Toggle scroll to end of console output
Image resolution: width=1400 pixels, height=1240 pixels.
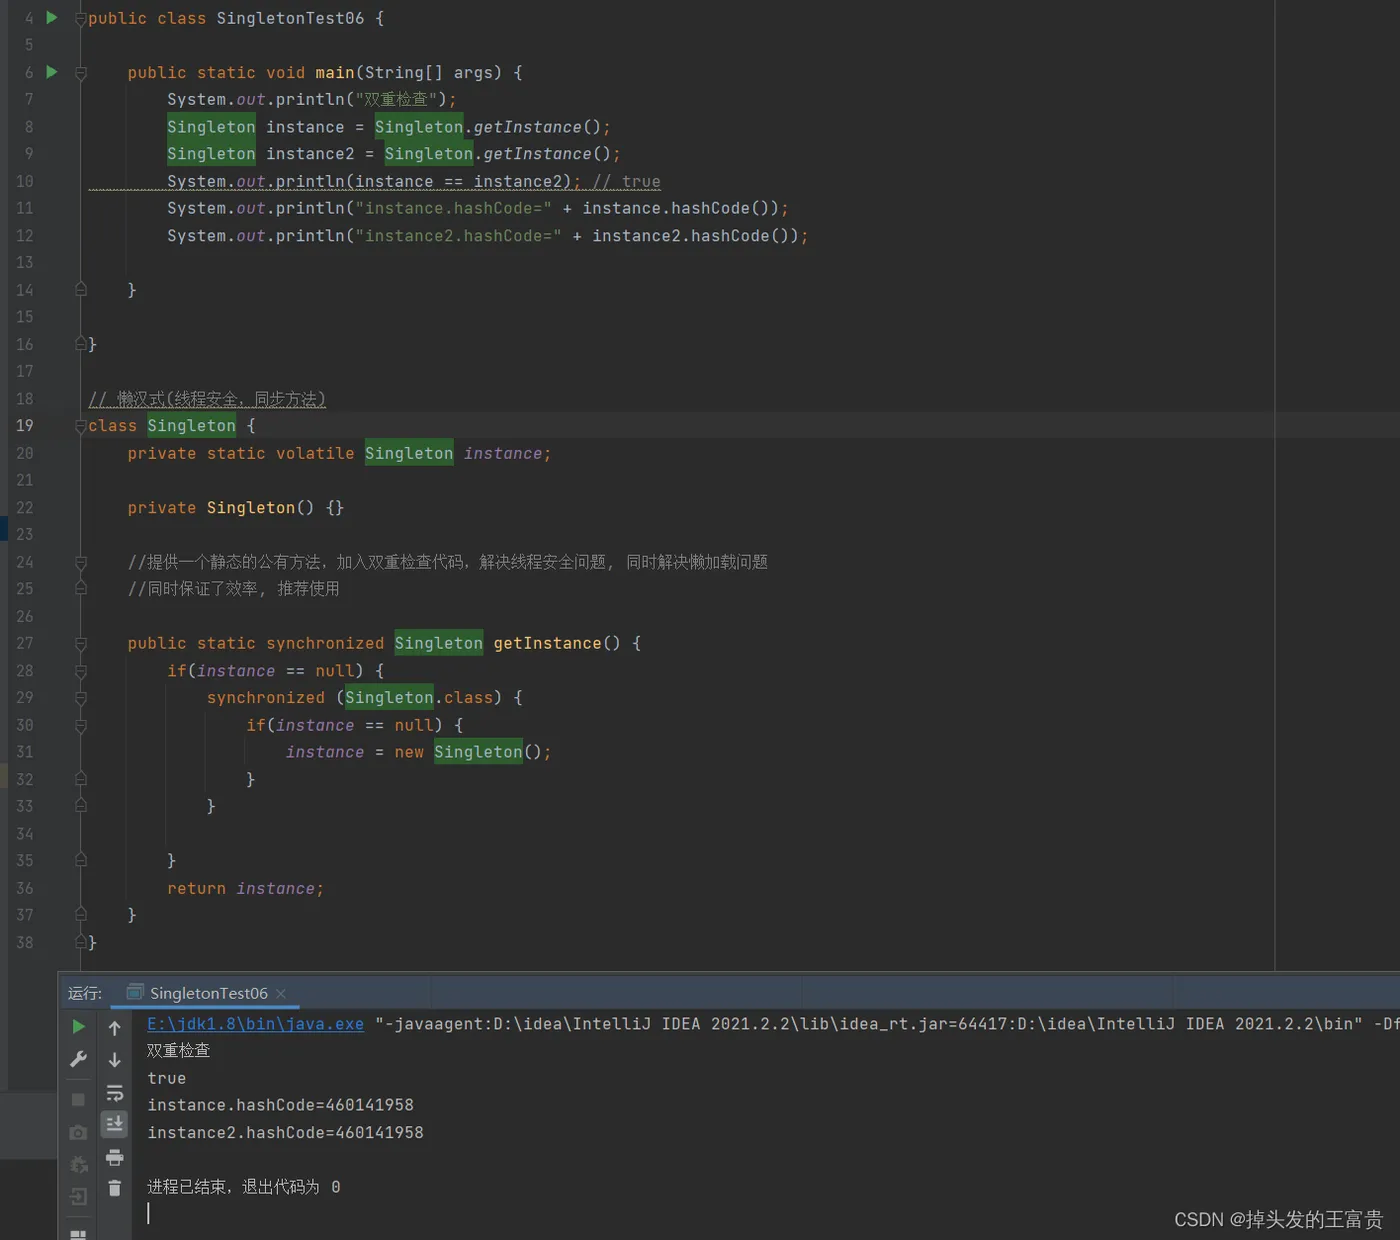[115, 1124]
